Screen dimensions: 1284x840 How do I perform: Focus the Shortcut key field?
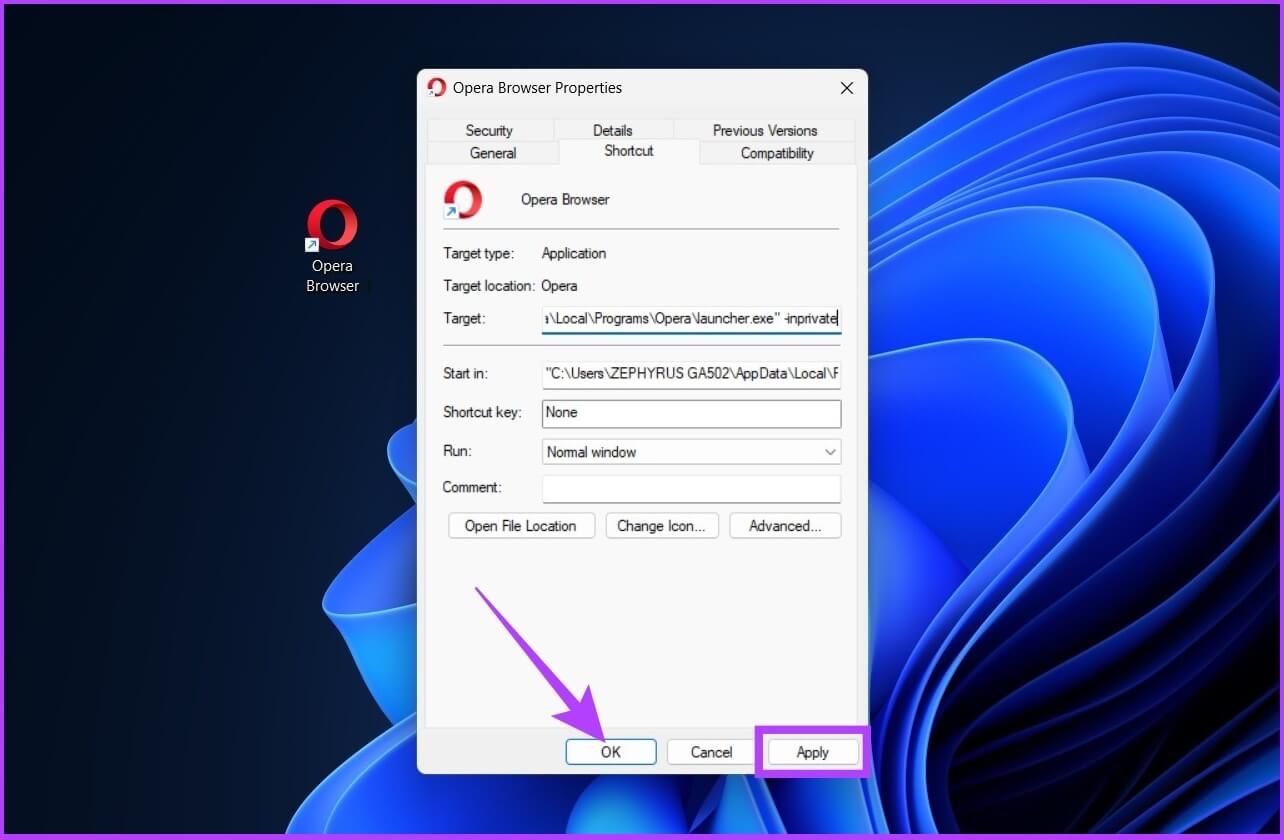point(691,413)
